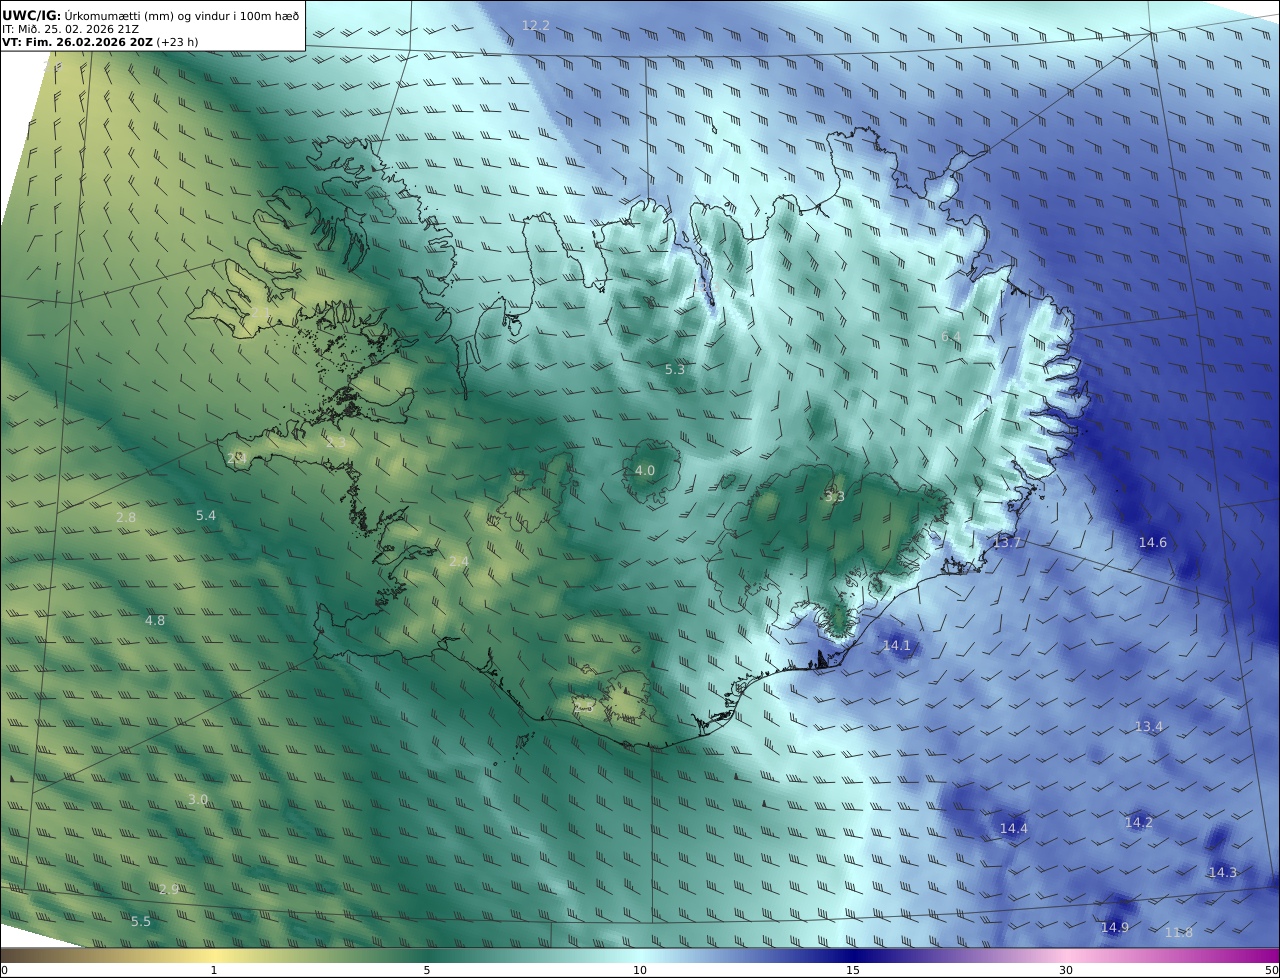1280x978 pixels.
Task: Click the map value 6.4
Action: coord(951,337)
